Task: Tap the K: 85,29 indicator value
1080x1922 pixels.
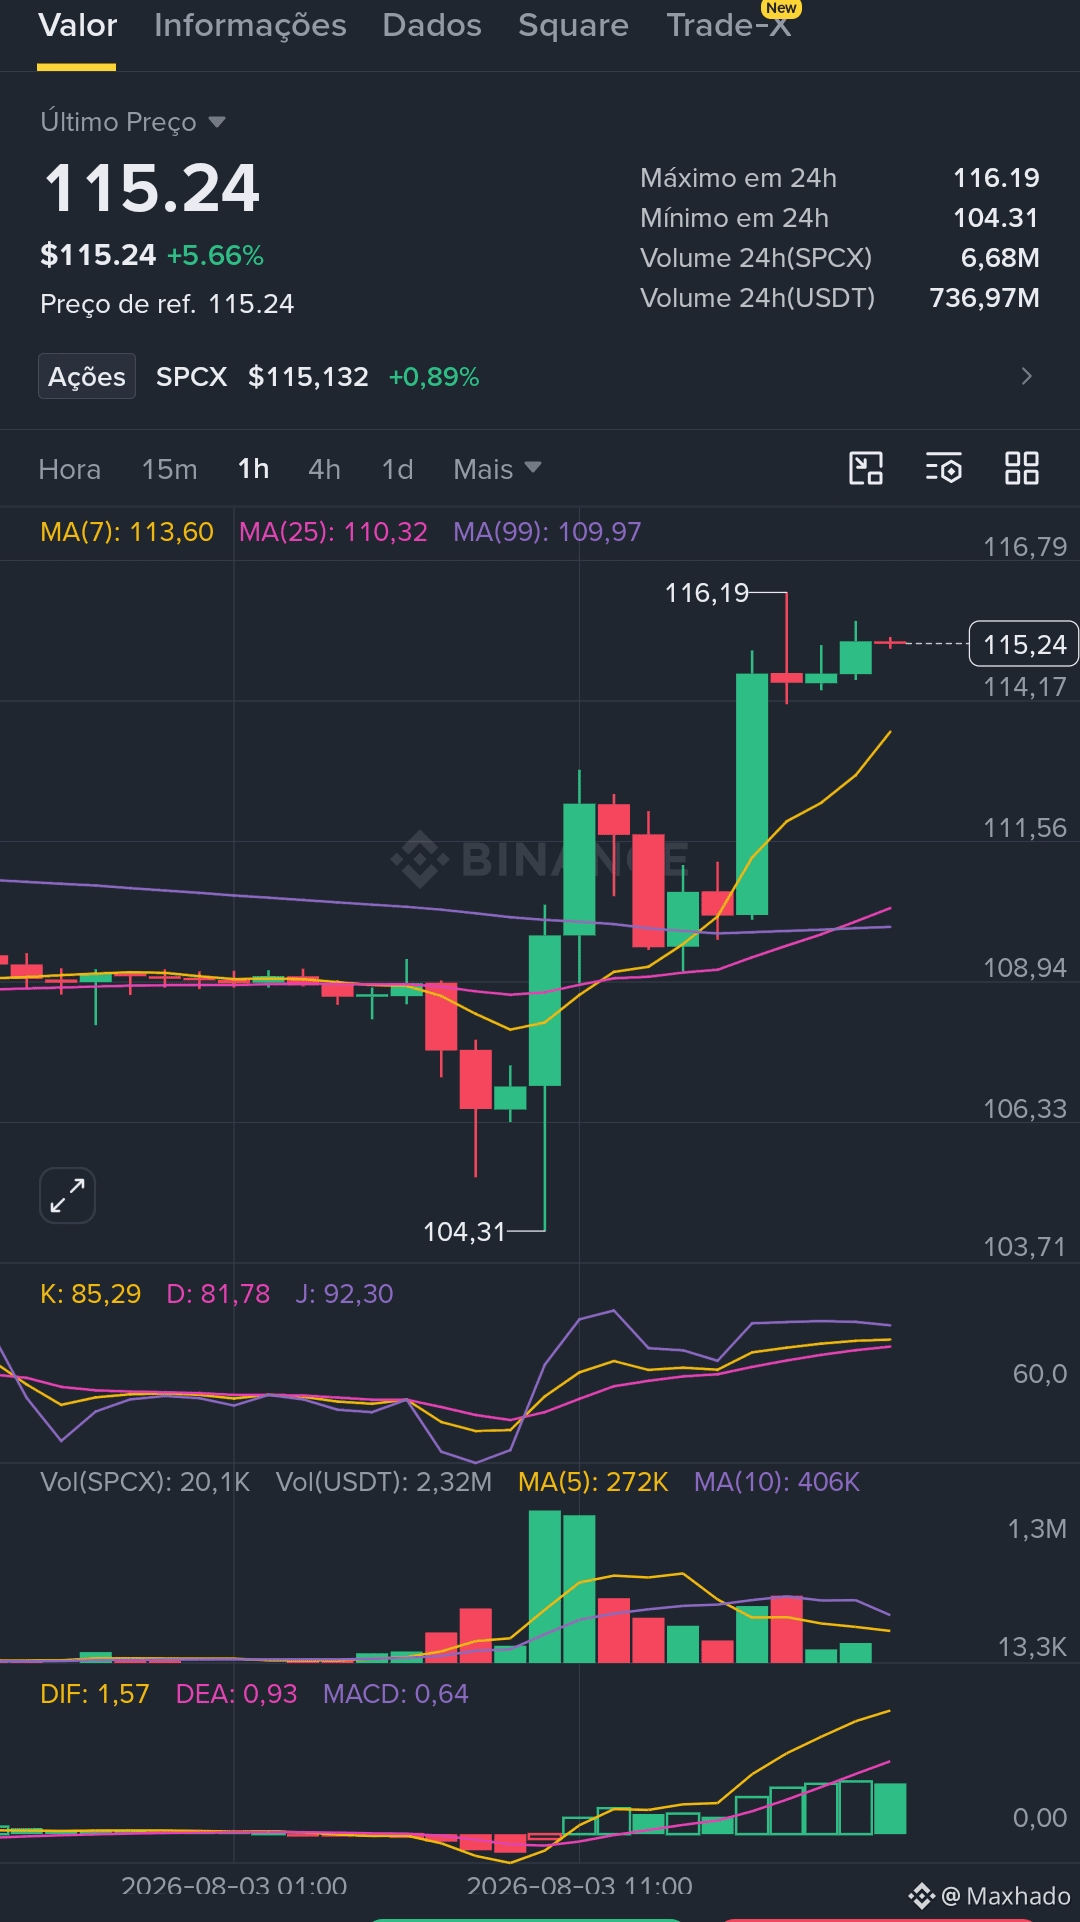Action: point(90,1293)
